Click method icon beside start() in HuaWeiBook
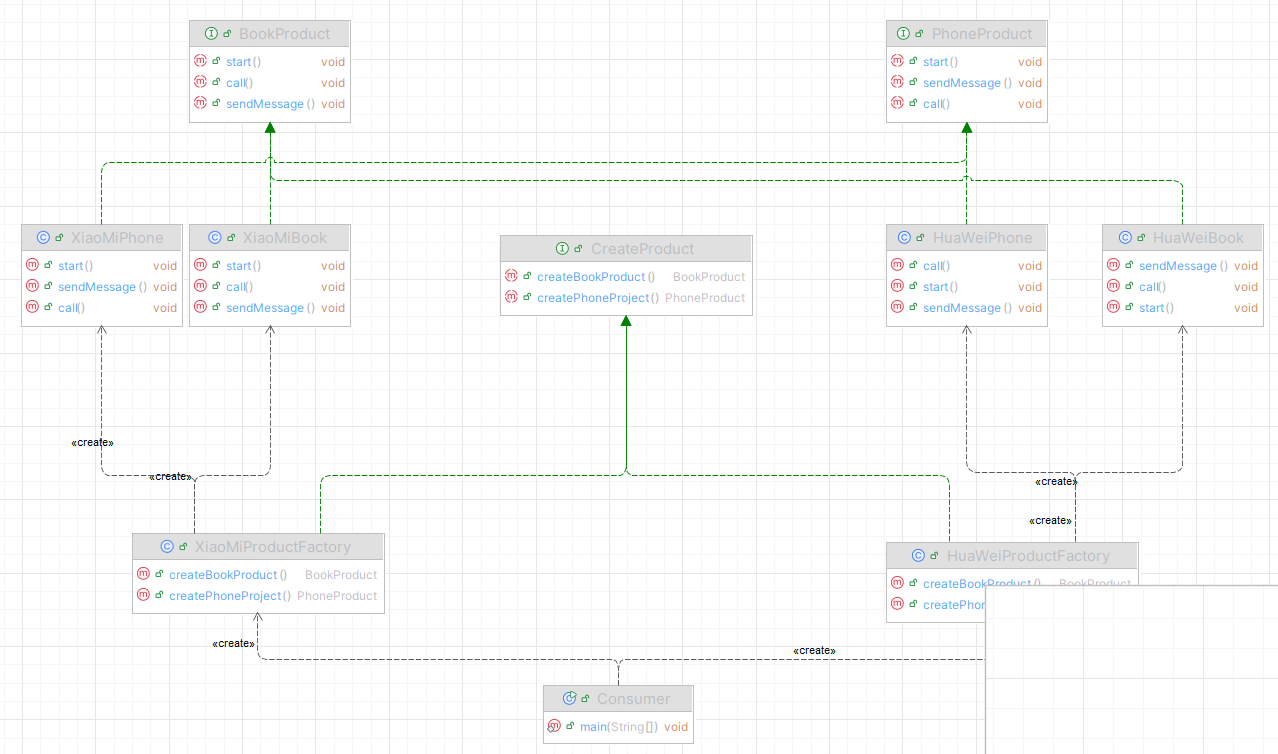This screenshot has height=754, width=1278. [1113, 307]
